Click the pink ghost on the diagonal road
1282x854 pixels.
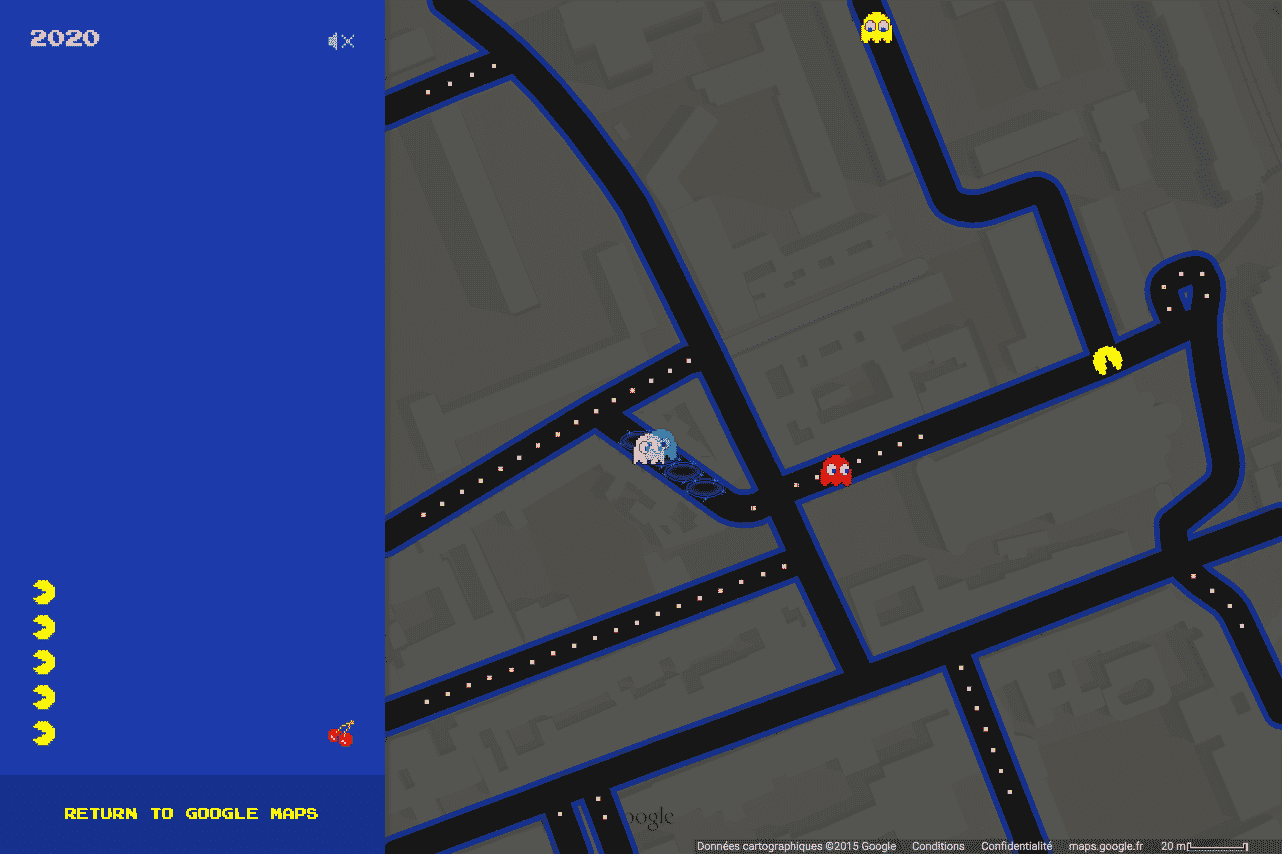click(648, 449)
